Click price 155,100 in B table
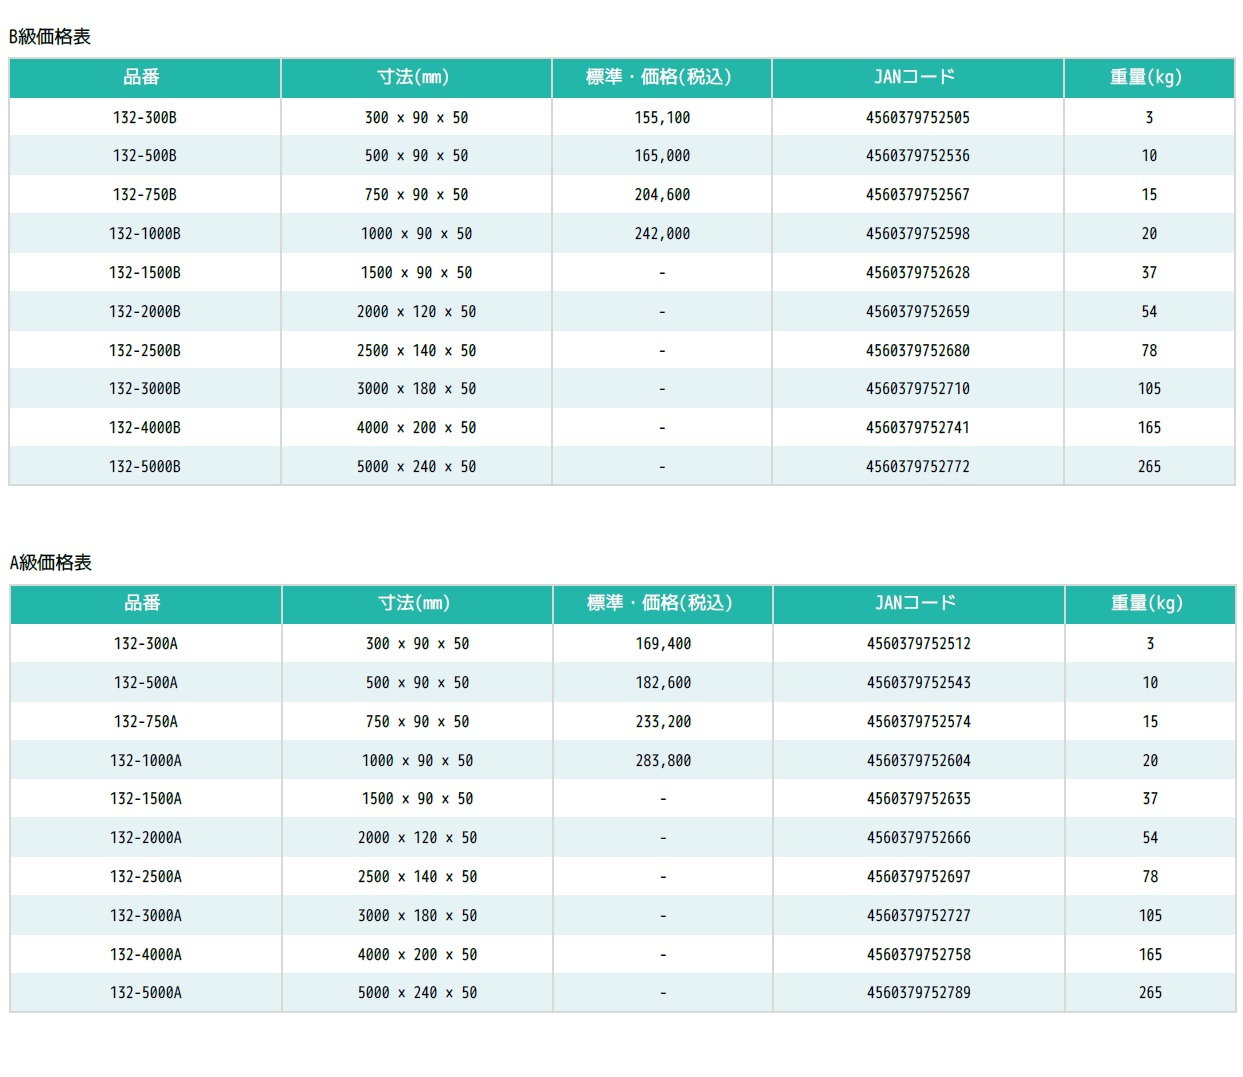This screenshot has width=1243, height=1077. coord(662,118)
